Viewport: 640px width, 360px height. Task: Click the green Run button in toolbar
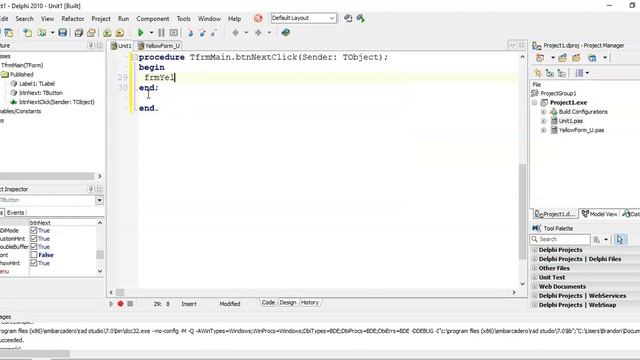[140, 33]
